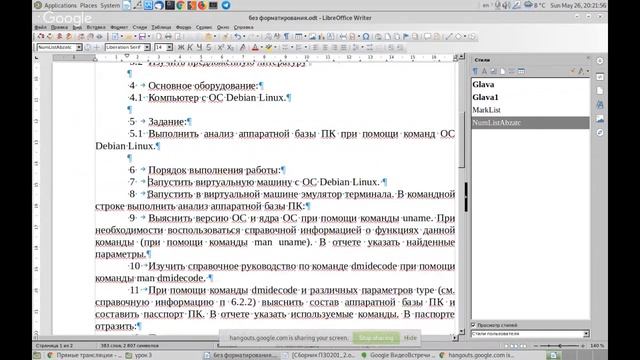Viewport: 640px width, 360px height.
Task: Activate Fill Format Mode in the Styles panel
Action: click(x=572, y=71)
